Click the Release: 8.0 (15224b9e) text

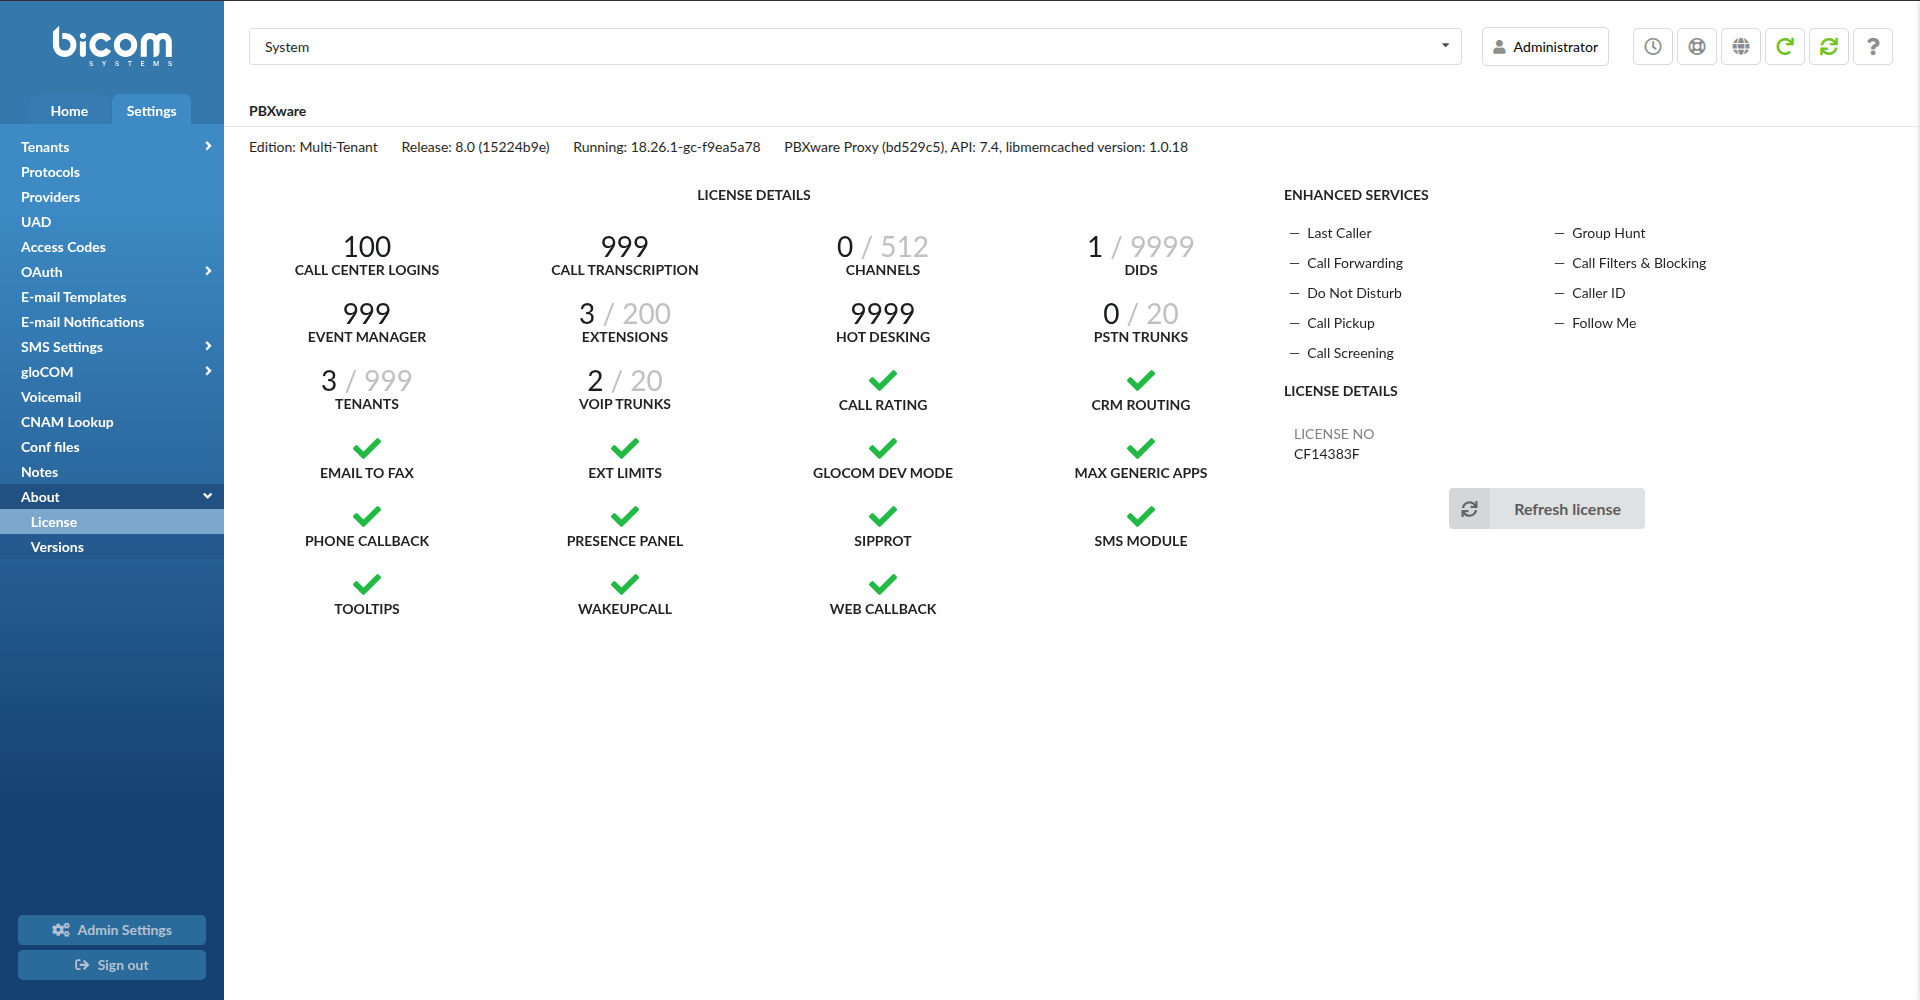[x=475, y=147]
